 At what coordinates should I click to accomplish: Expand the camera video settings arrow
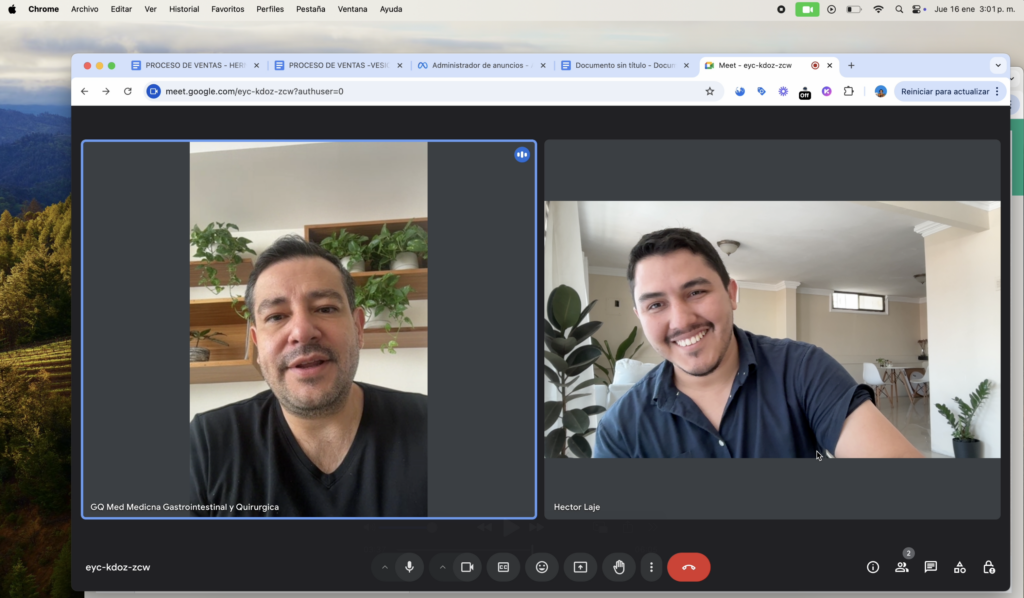tap(442, 567)
